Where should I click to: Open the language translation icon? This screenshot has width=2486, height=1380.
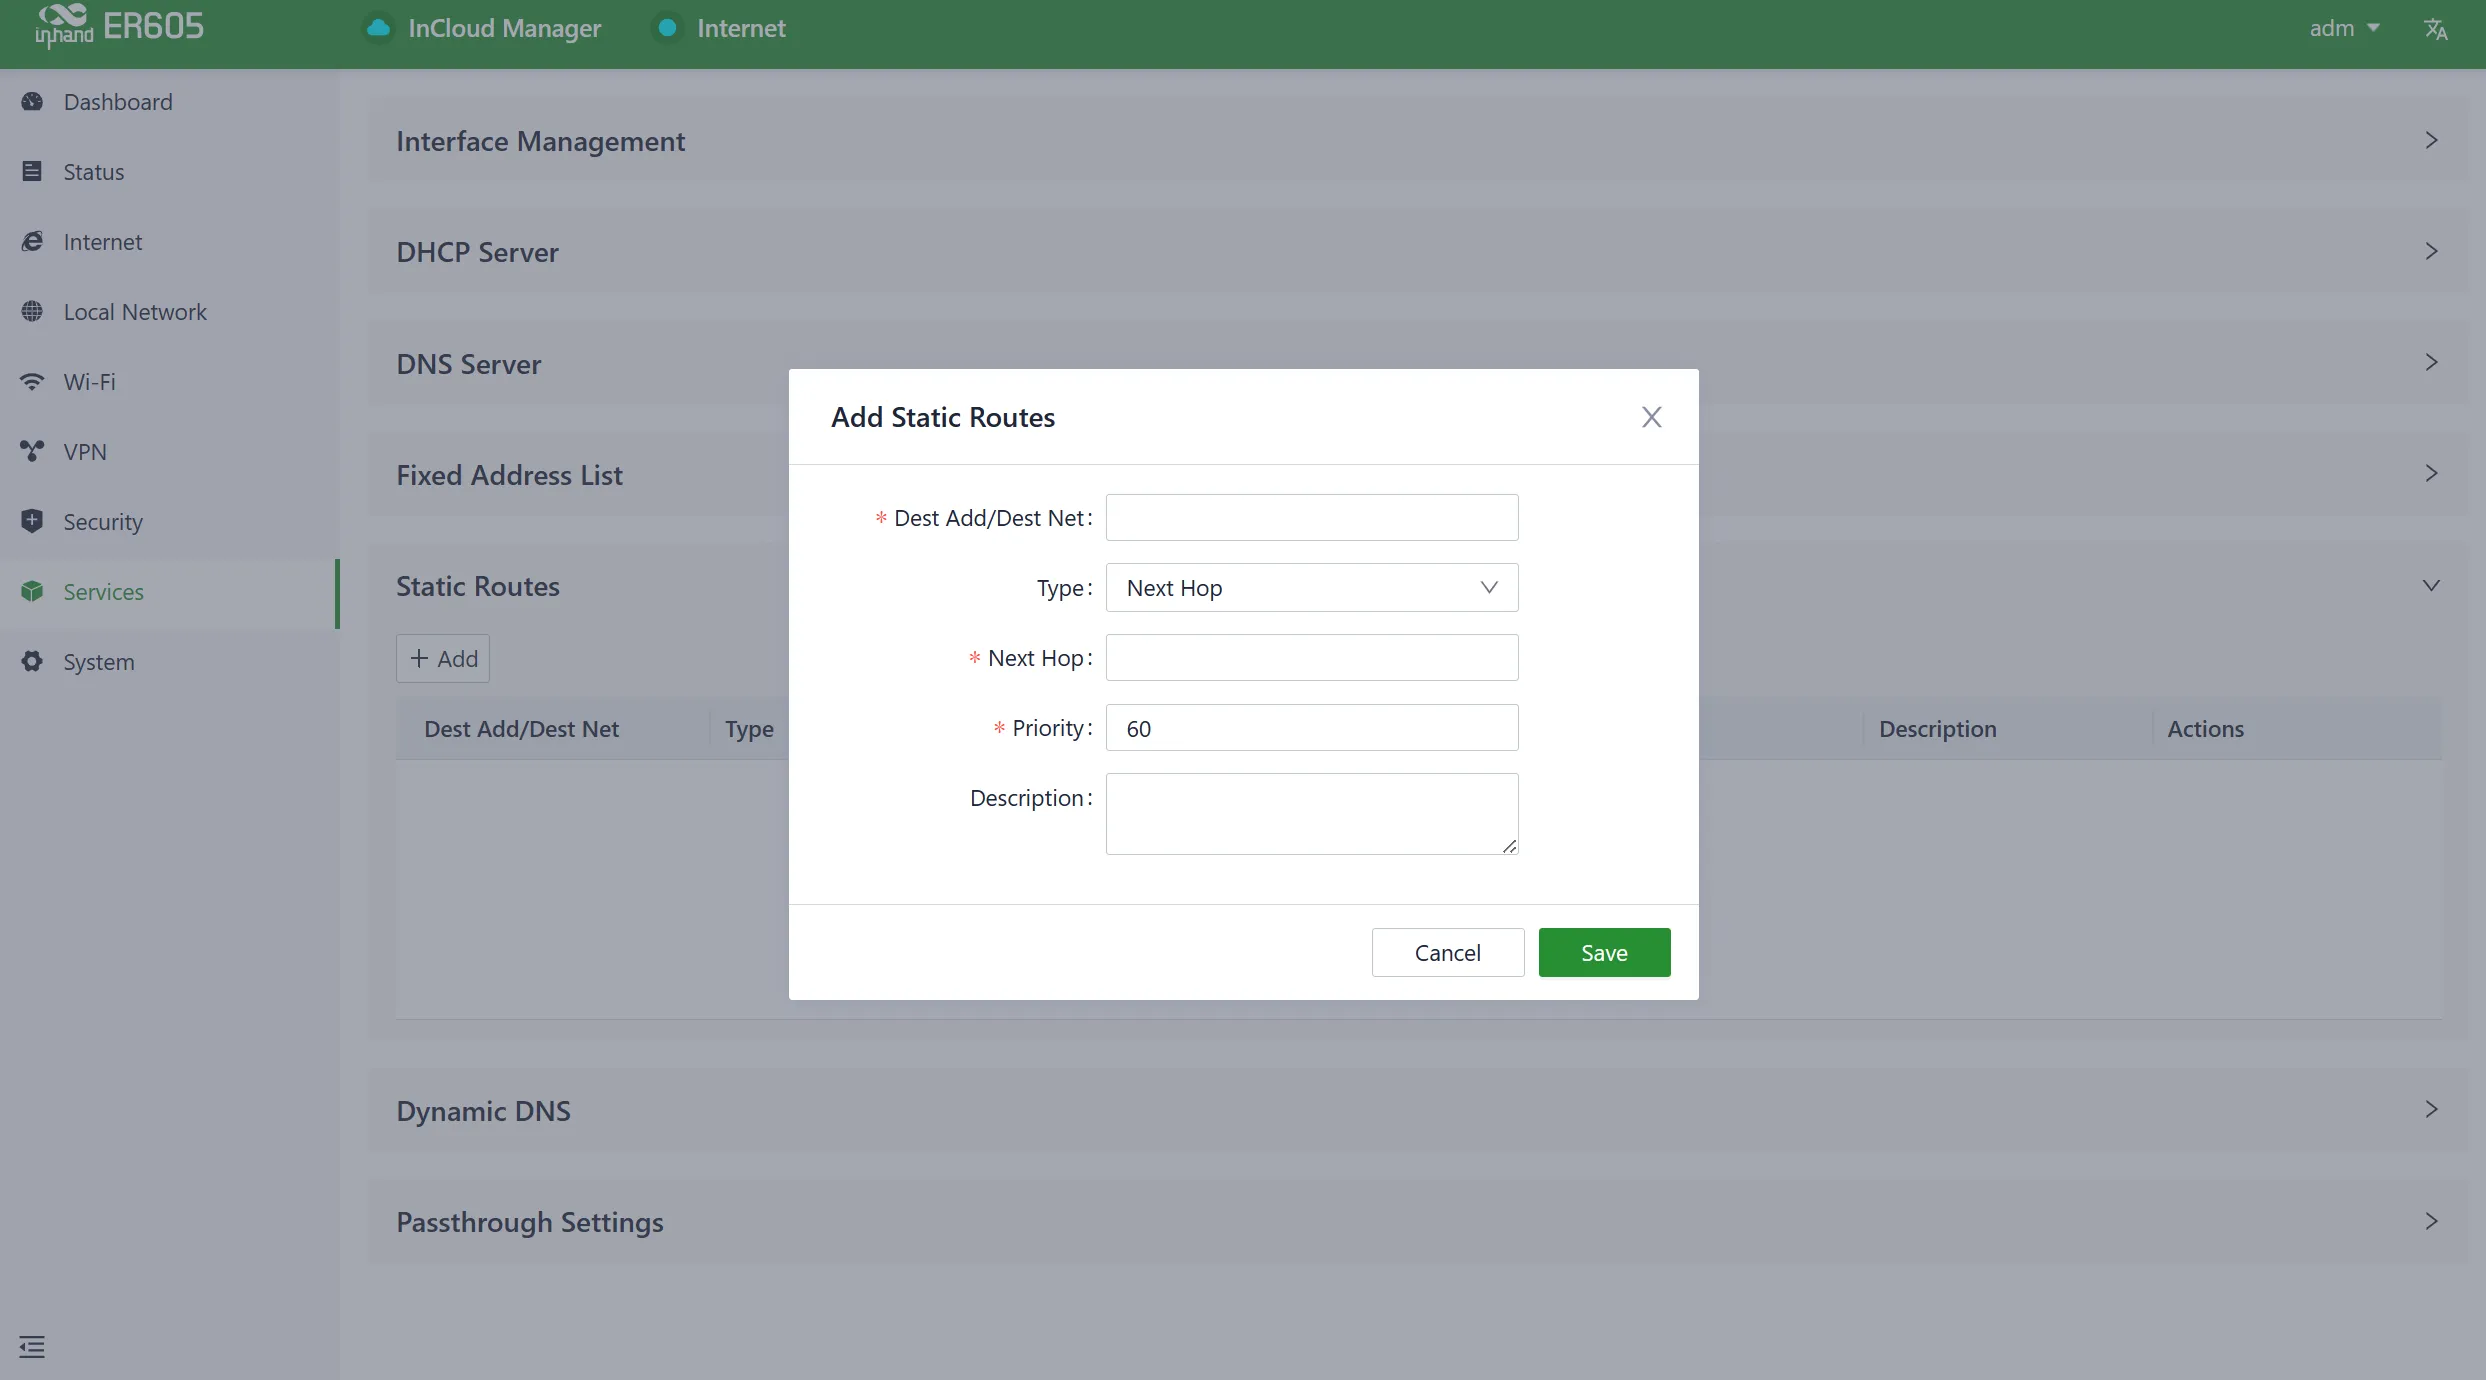2436,29
